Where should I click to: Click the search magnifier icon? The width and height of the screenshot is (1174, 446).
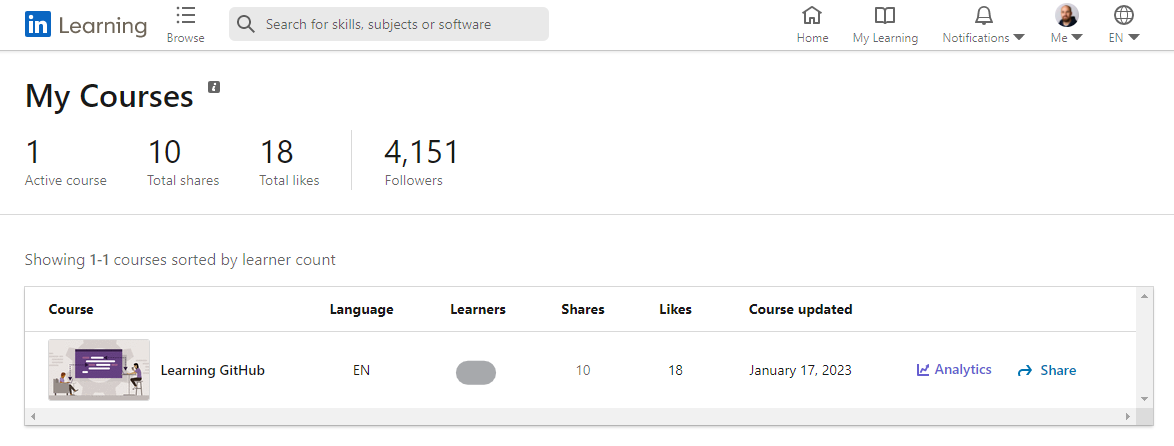(x=246, y=24)
